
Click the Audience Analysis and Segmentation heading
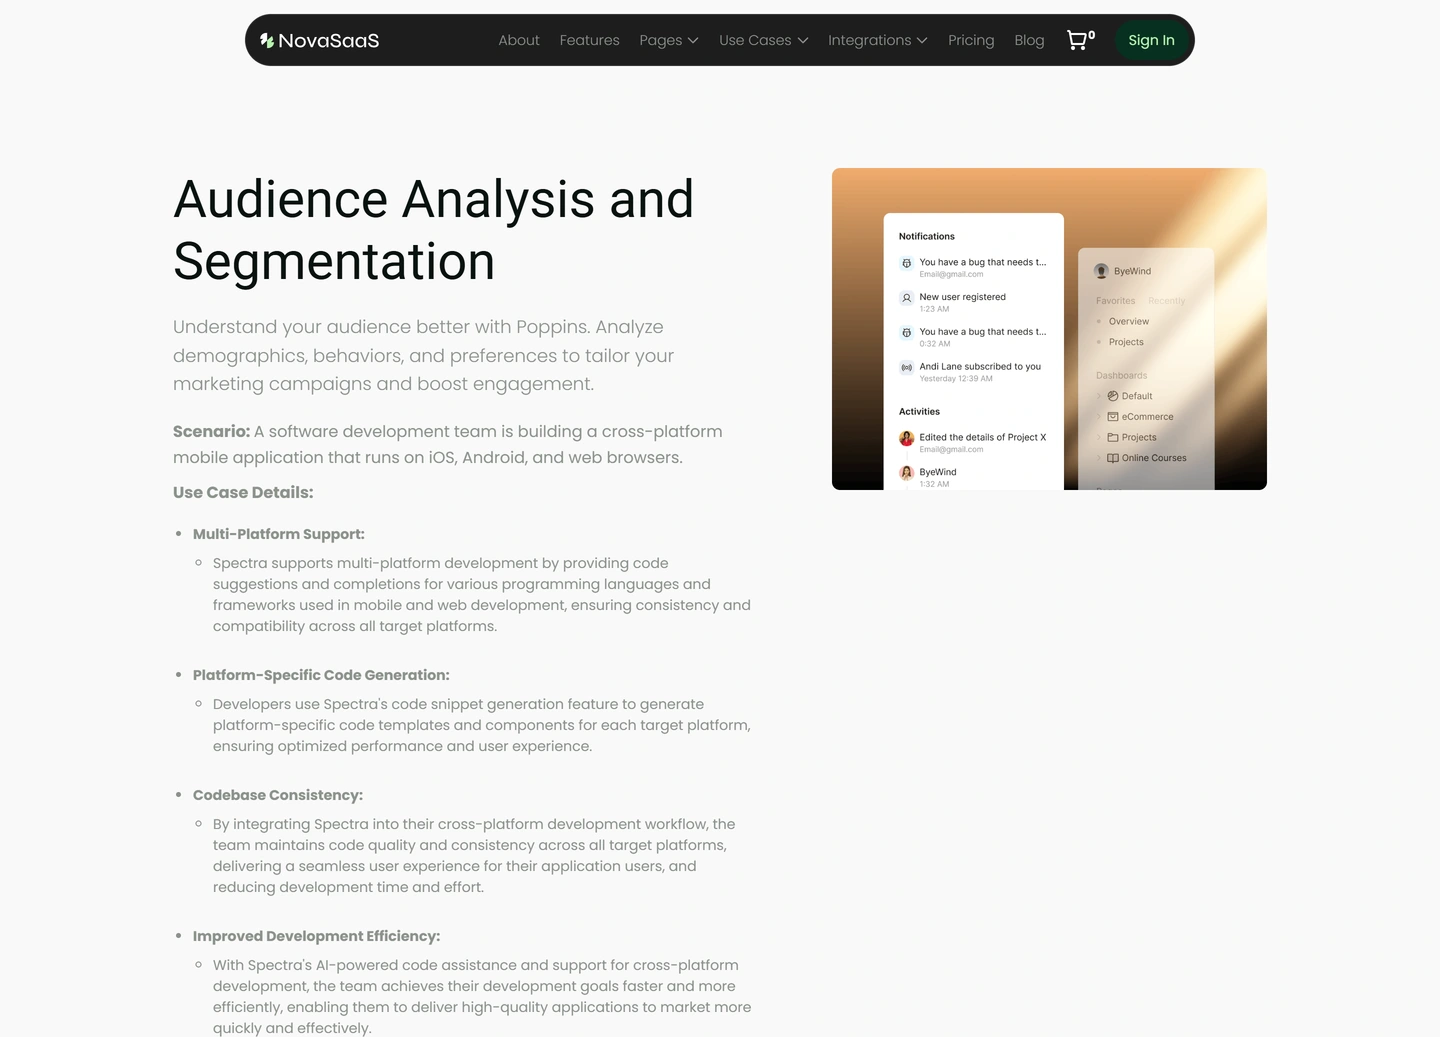coord(433,230)
